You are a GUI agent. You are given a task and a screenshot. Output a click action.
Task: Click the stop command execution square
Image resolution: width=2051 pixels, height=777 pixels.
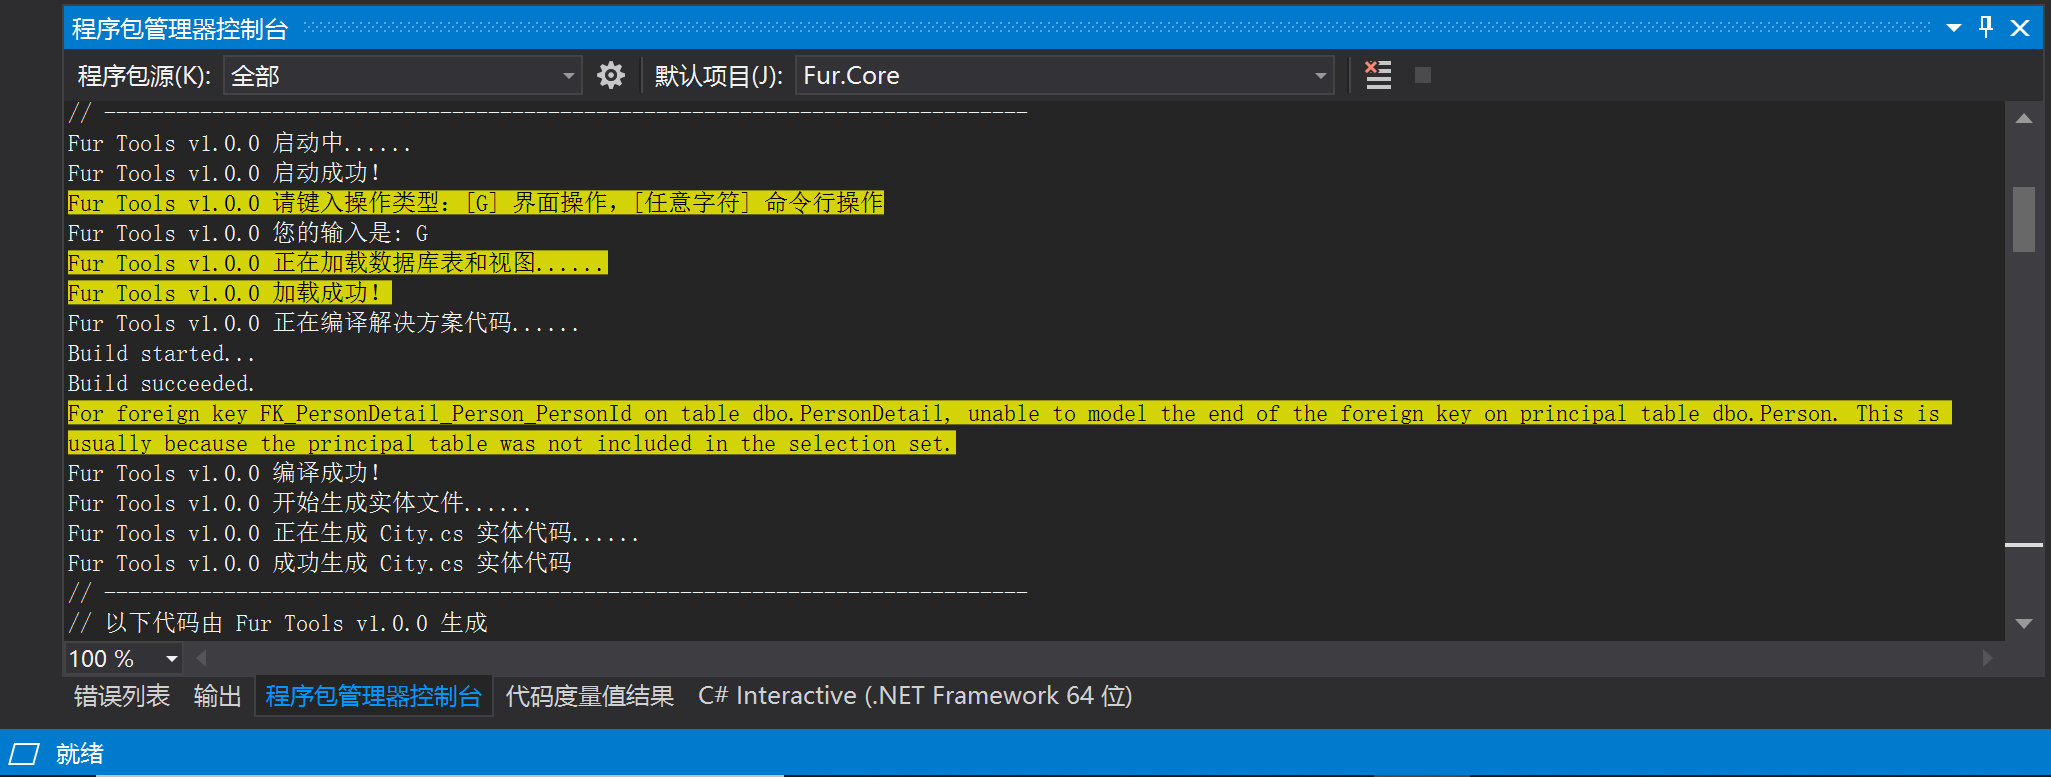tap(1422, 75)
